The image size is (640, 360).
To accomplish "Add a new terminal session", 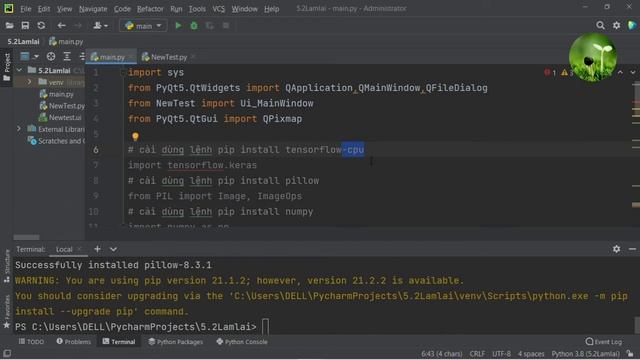I will pos(97,249).
